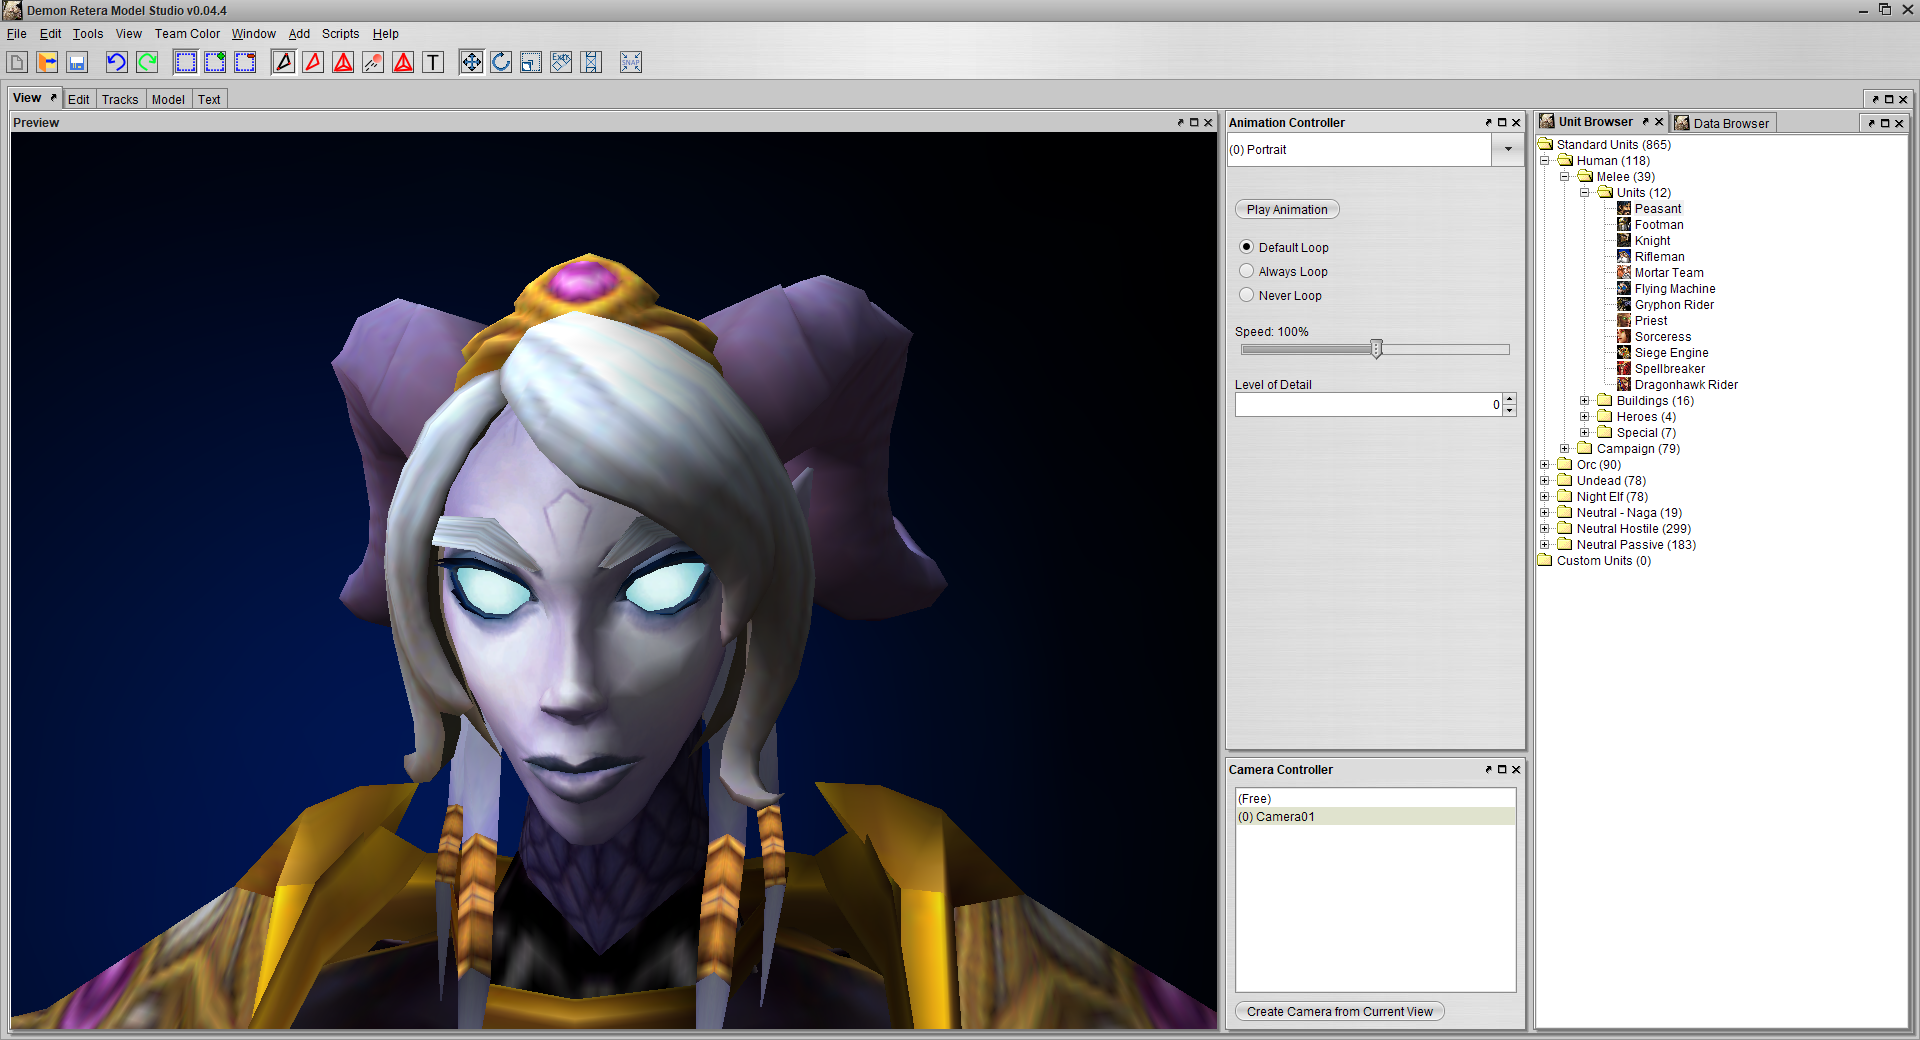The width and height of the screenshot is (1920, 1040).
Task: Activate the Extrude tool icon
Action: [561, 62]
